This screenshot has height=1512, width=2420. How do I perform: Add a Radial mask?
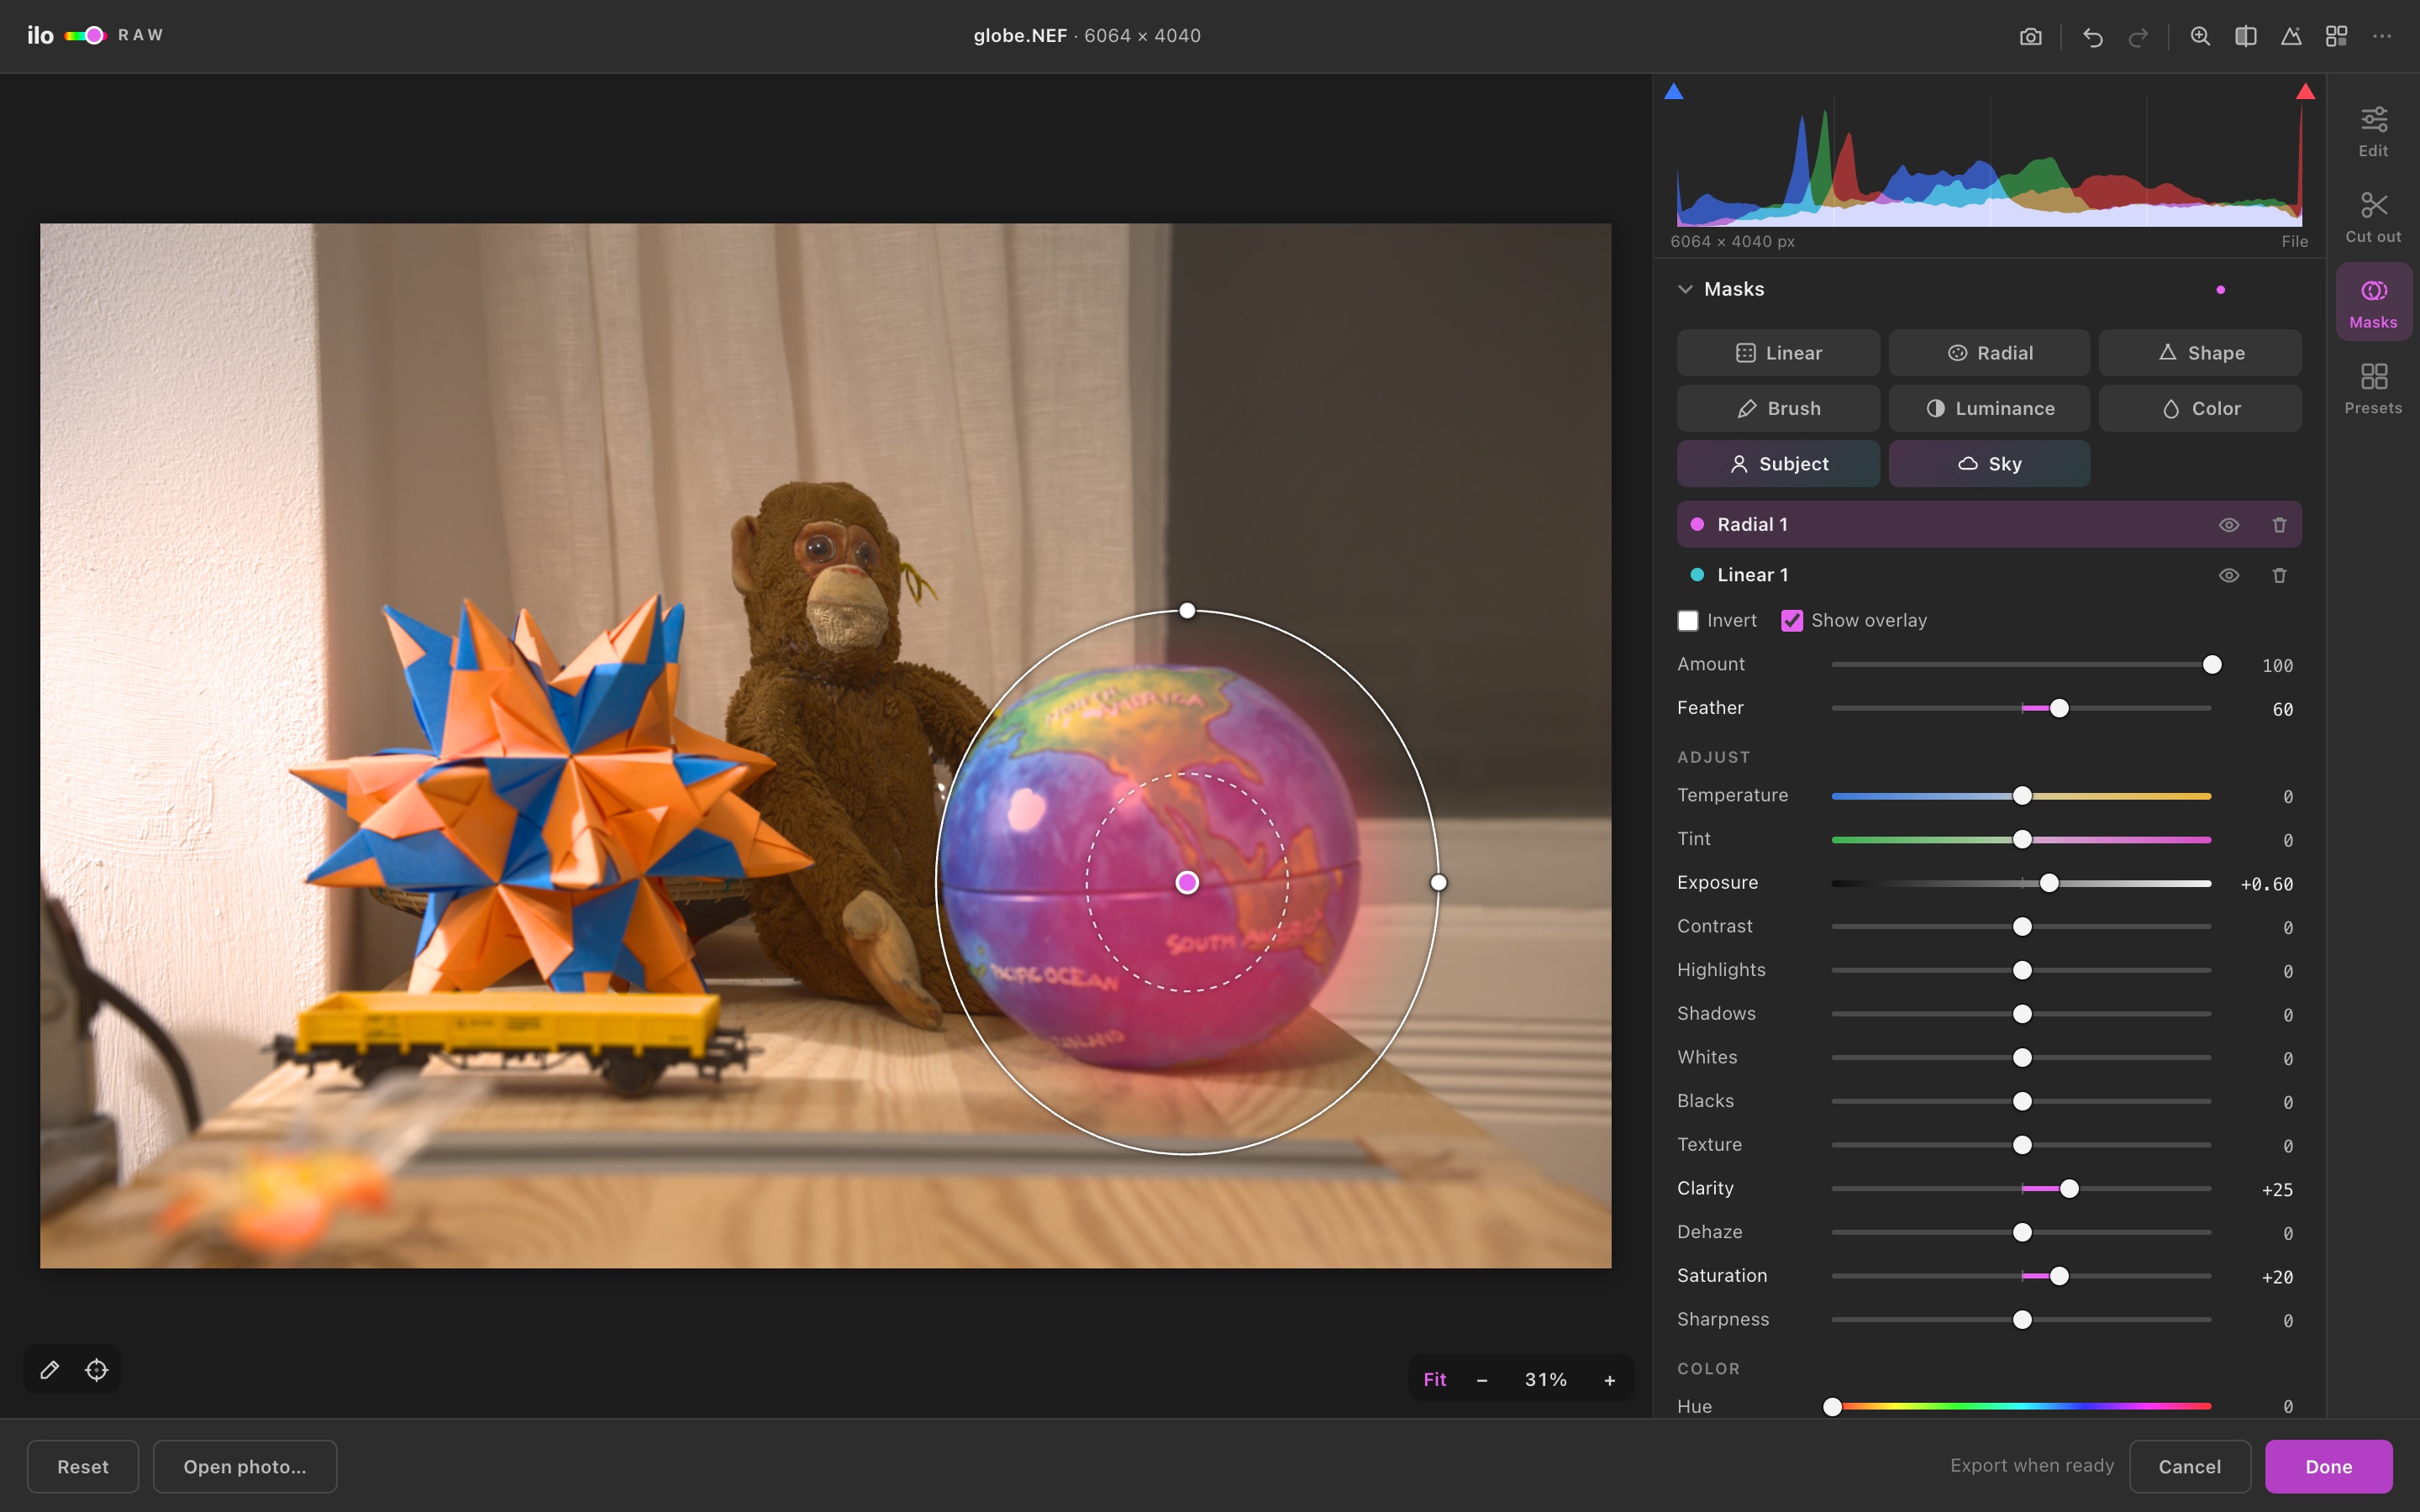pyautogui.click(x=1989, y=353)
